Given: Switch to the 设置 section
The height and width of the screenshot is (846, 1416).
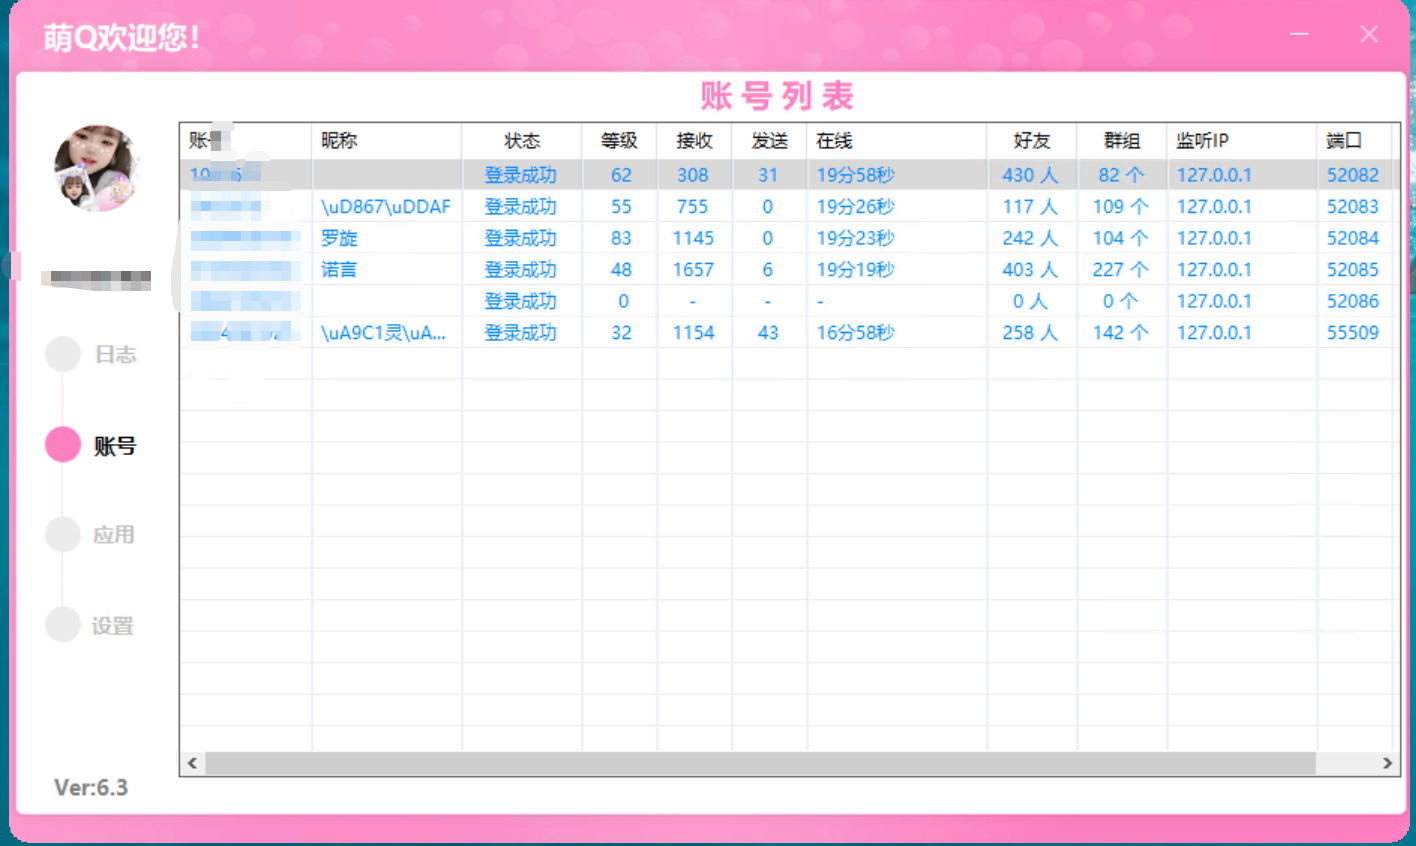Looking at the screenshot, I should tap(113, 624).
